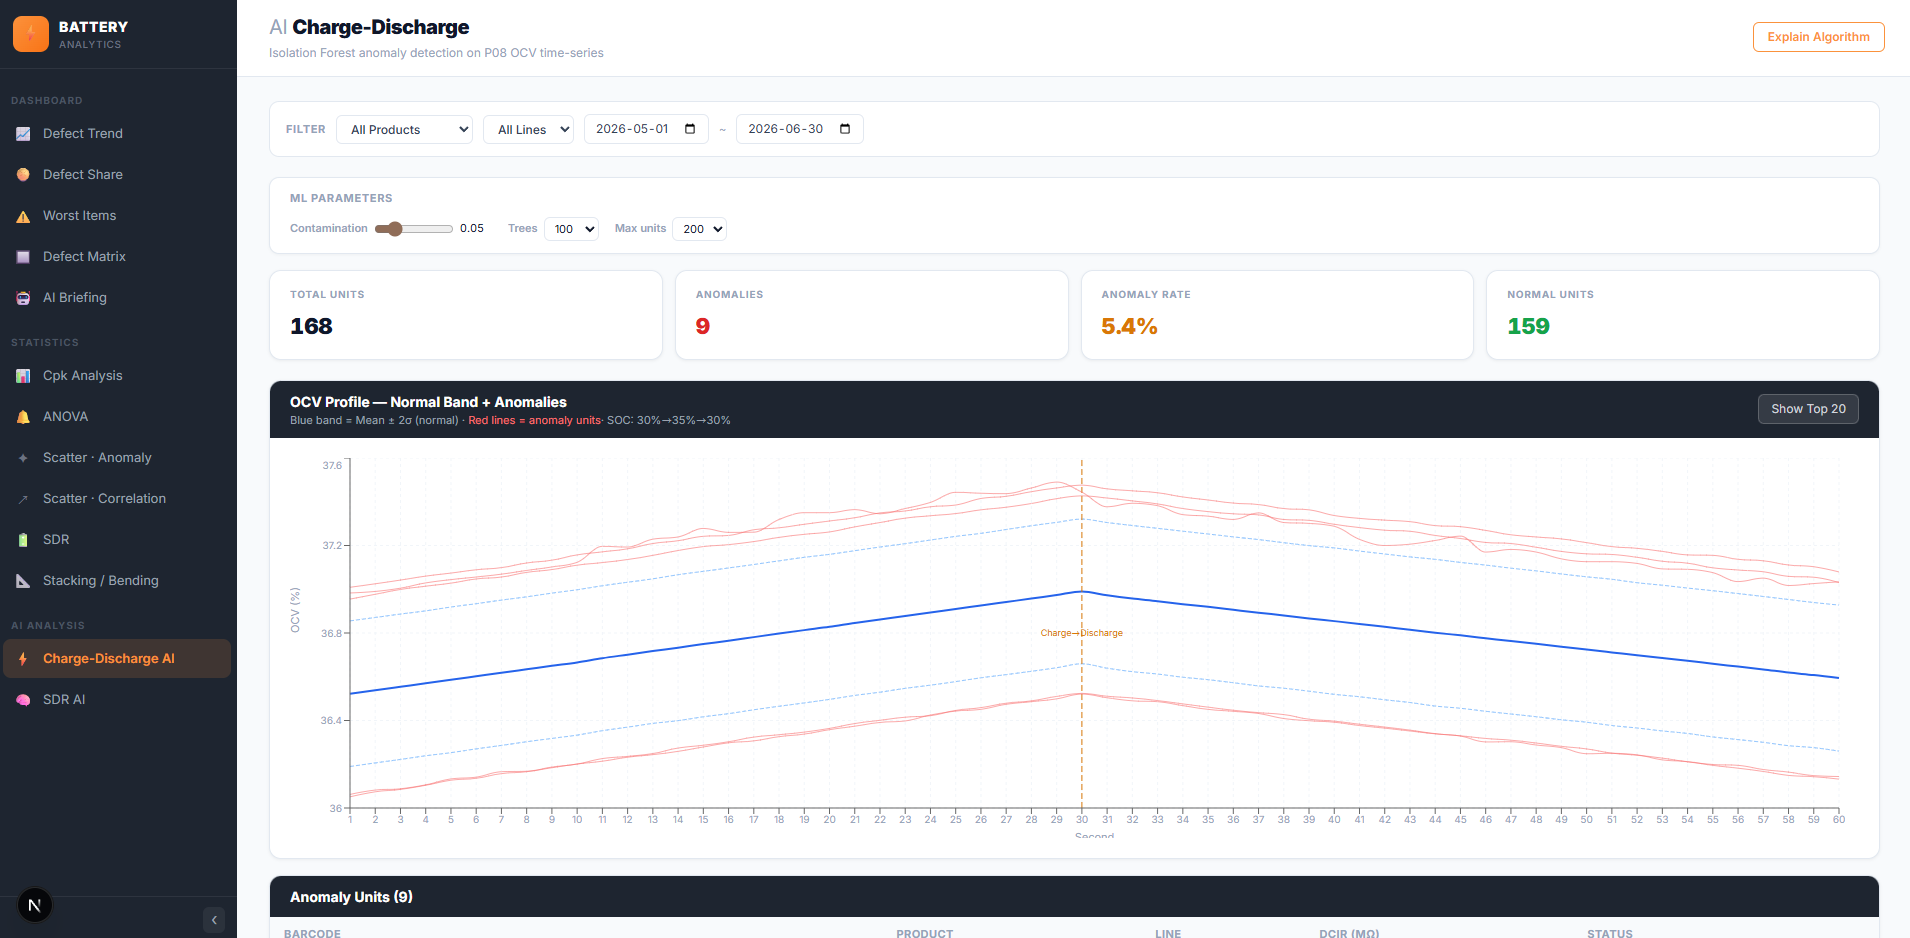Screen dimensions: 1910x938
Task: Click the SDR AI brain icon
Action: point(23,700)
